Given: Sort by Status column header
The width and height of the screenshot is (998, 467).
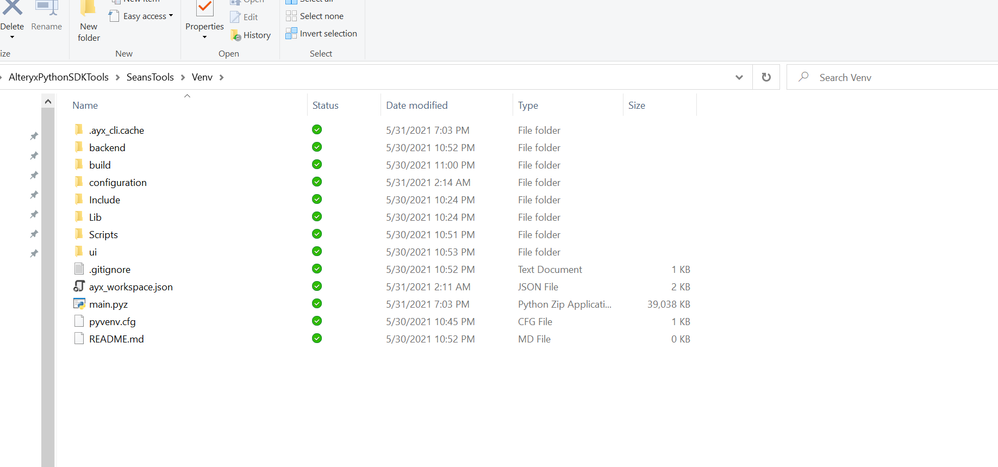Looking at the screenshot, I should tap(325, 106).
